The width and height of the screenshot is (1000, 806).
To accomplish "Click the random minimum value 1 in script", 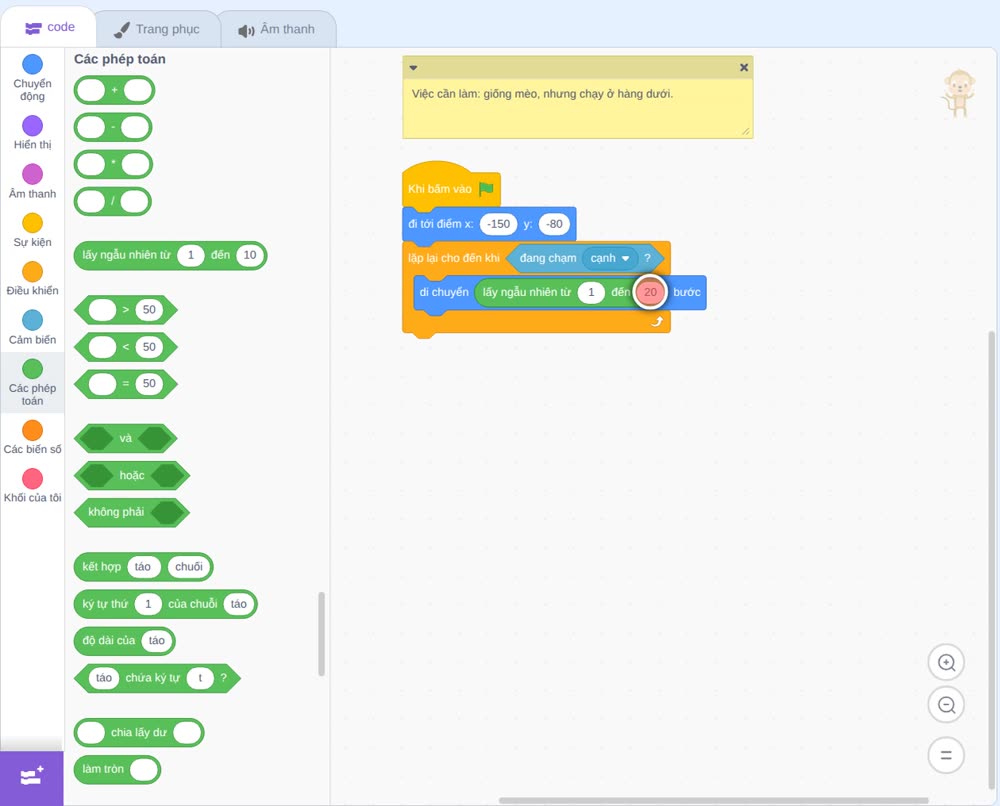I will (x=591, y=292).
